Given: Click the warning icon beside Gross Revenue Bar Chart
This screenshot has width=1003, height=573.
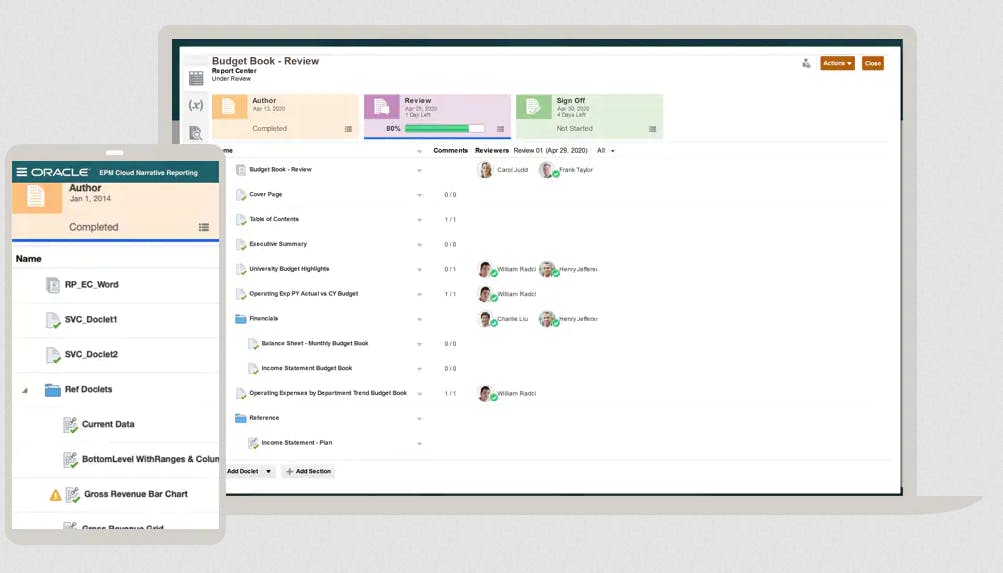Looking at the screenshot, I should pyautogui.click(x=56, y=495).
